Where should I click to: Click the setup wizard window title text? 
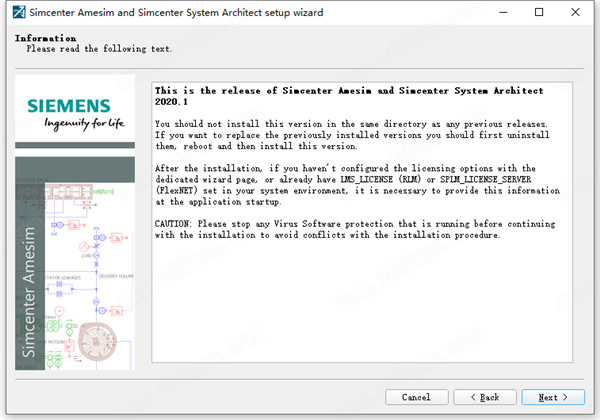coord(176,13)
